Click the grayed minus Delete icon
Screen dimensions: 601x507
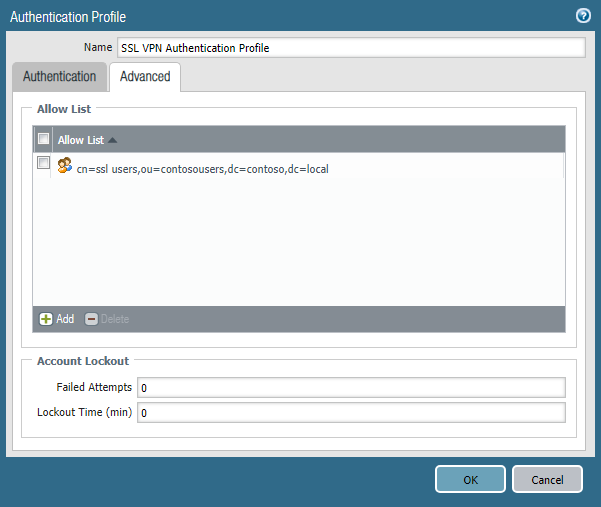click(91, 319)
